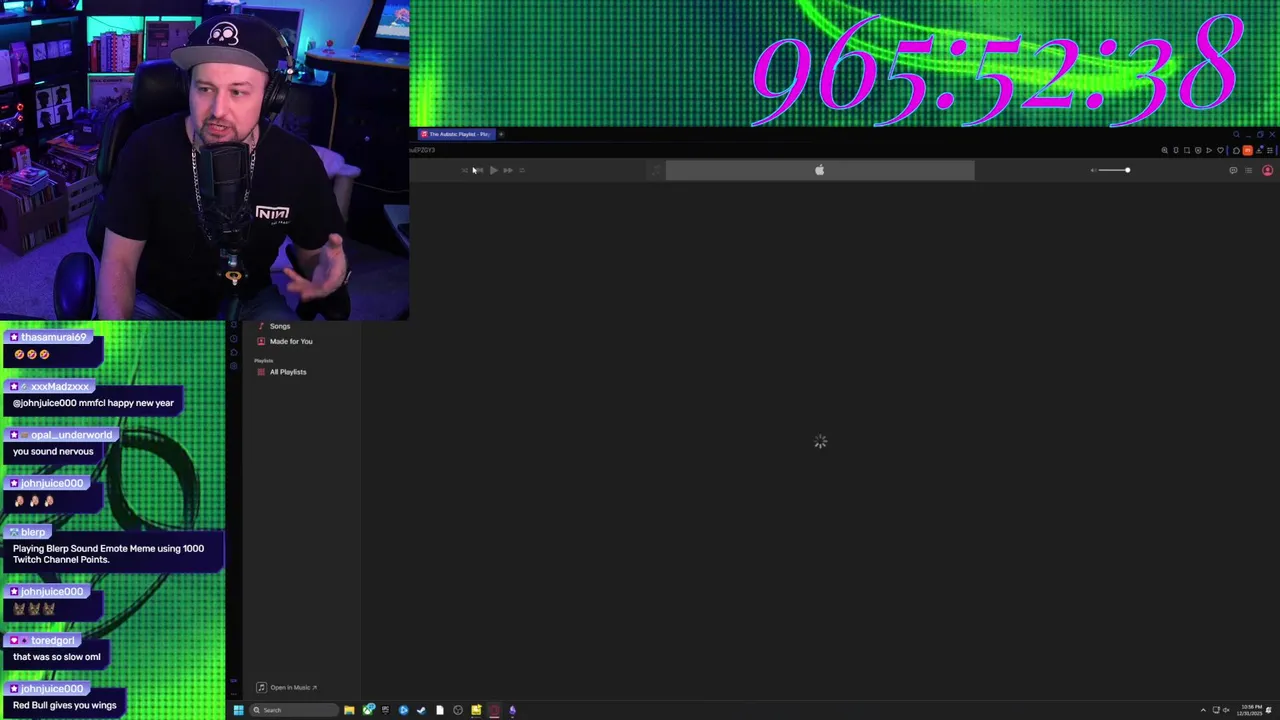
Task: Open Made for You in sidebar
Action: pos(291,341)
